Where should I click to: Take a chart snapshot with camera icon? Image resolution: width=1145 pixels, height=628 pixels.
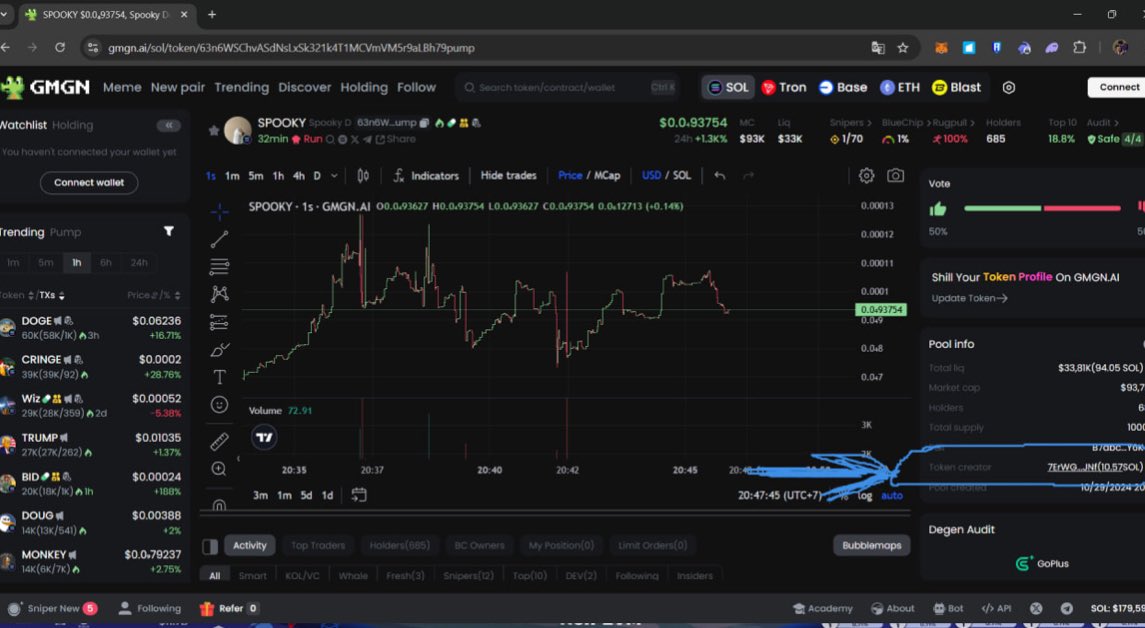(895, 175)
